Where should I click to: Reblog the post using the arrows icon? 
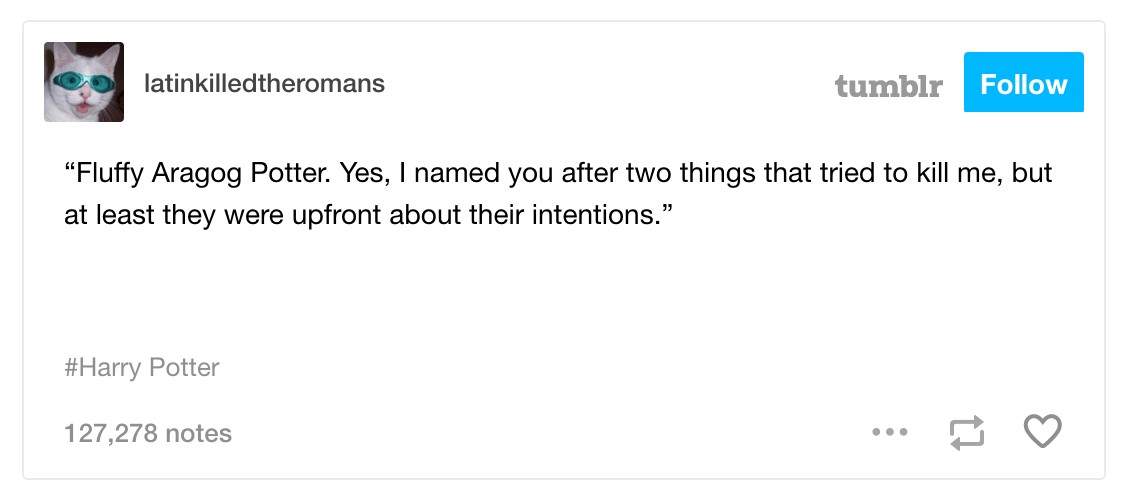pyautogui.click(x=967, y=433)
